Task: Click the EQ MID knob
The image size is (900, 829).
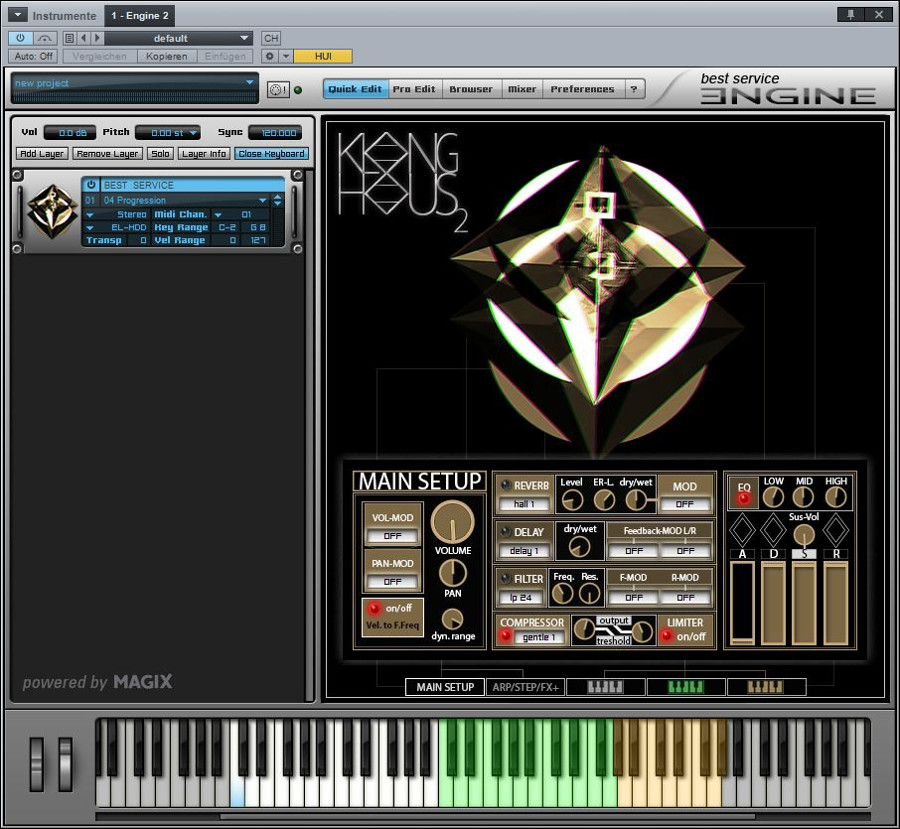Action: pyautogui.click(x=804, y=497)
